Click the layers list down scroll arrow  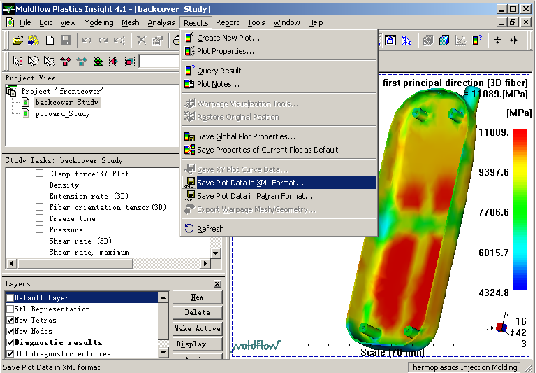tap(163, 351)
